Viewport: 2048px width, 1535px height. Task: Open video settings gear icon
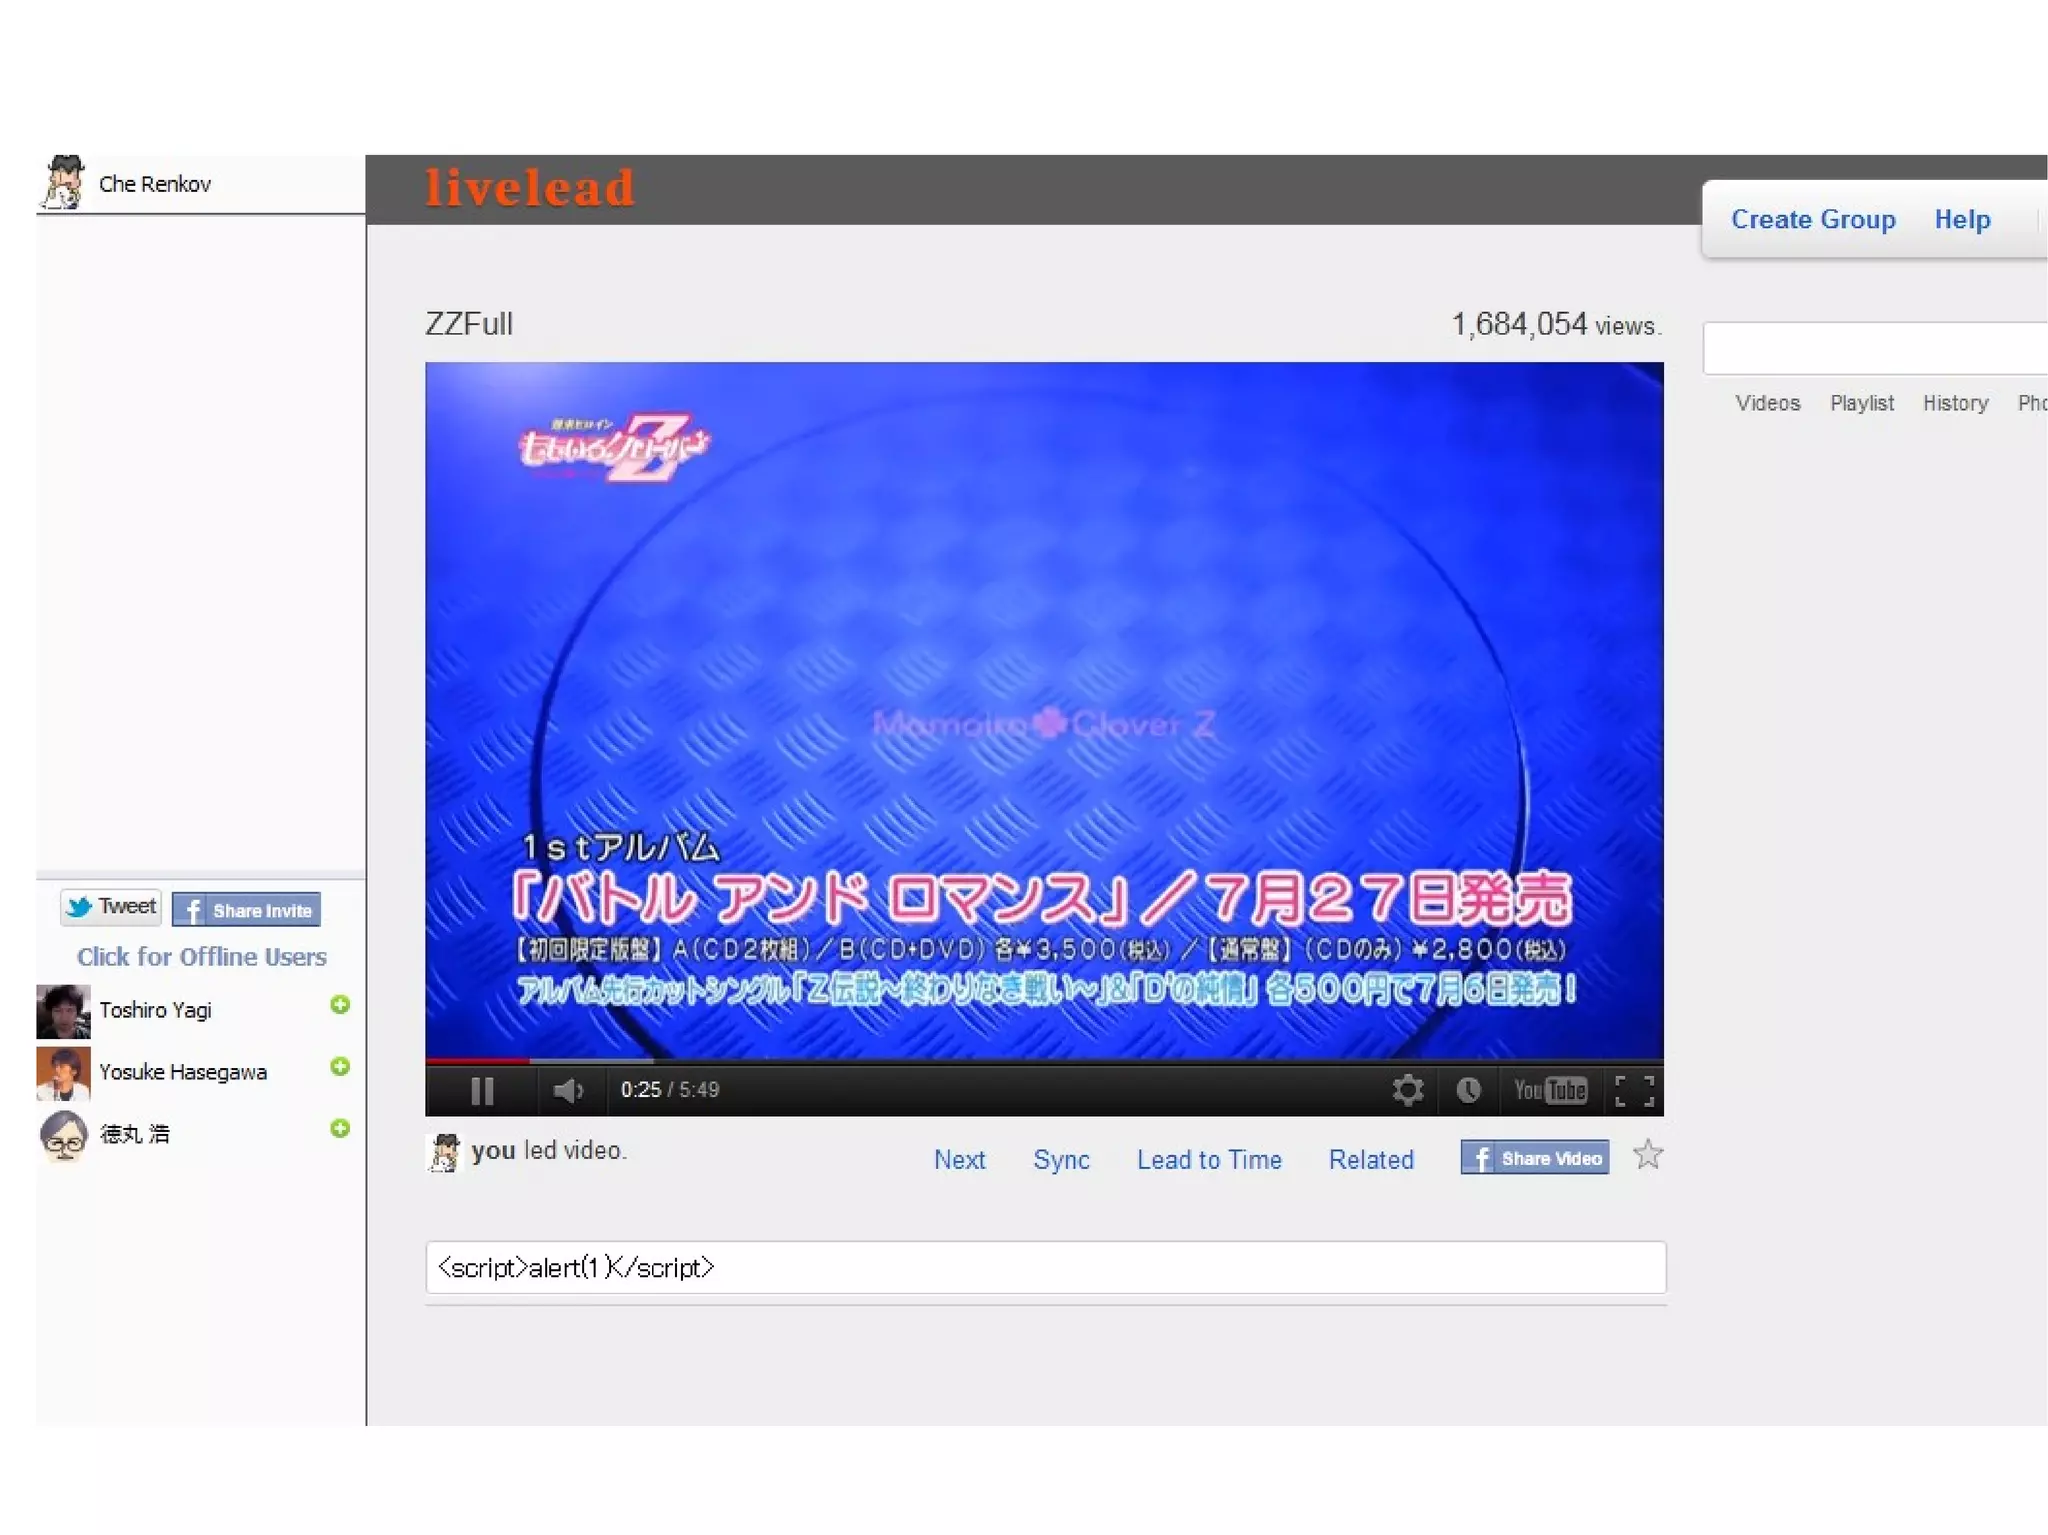(x=1407, y=1090)
